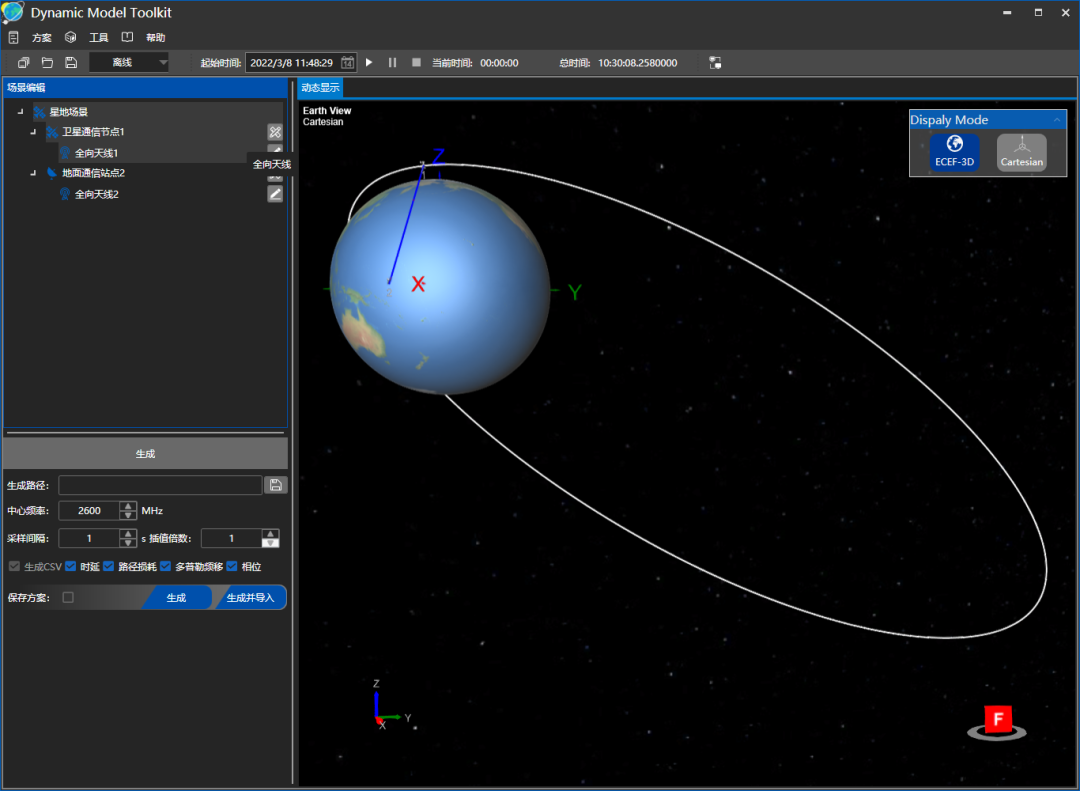The width and height of the screenshot is (1080, 791).
Task: Collapse the 星地场景 tree node
Action: coord(20,112)
